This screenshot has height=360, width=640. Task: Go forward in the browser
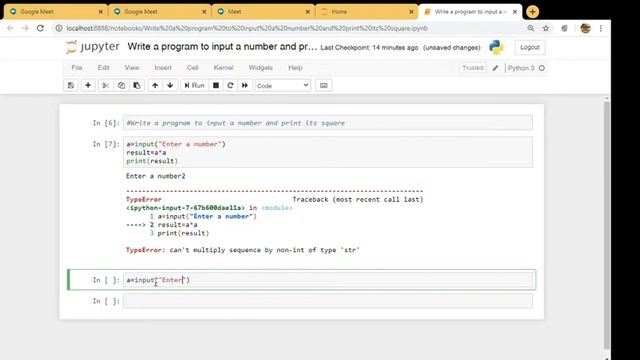pos(25,28)
